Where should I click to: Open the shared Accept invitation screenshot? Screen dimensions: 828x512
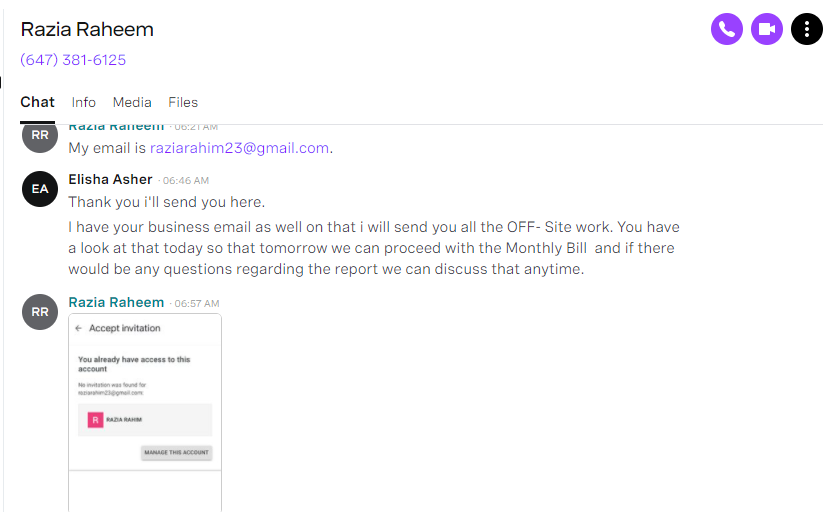[x=145, y=412]
